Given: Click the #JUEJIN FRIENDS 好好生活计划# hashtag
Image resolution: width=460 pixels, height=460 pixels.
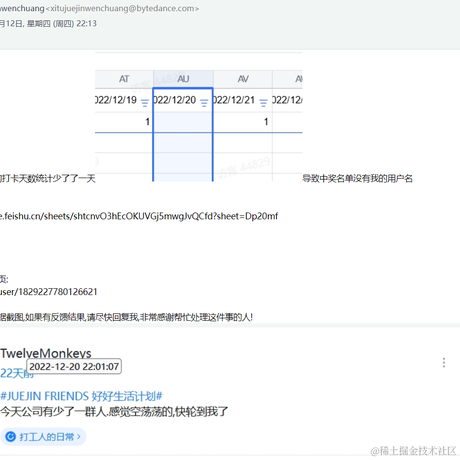Looking at the screenshot, I should pyautogui.click(x=81, y=396).
